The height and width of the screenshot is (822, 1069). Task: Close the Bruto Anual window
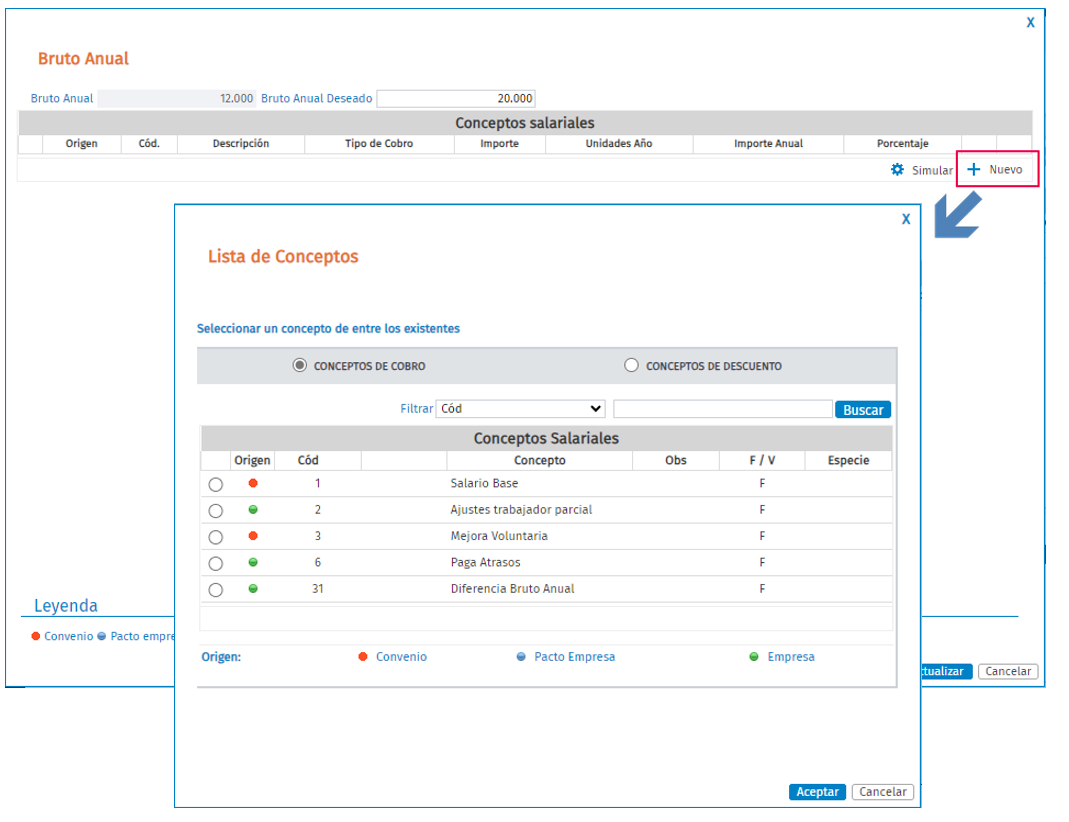[1031, 22]
